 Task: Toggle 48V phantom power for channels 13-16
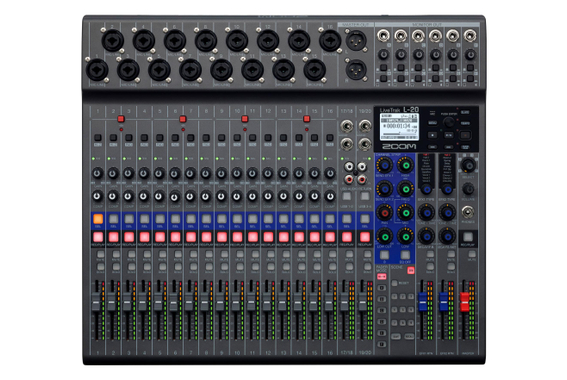(x=307, y=119)
